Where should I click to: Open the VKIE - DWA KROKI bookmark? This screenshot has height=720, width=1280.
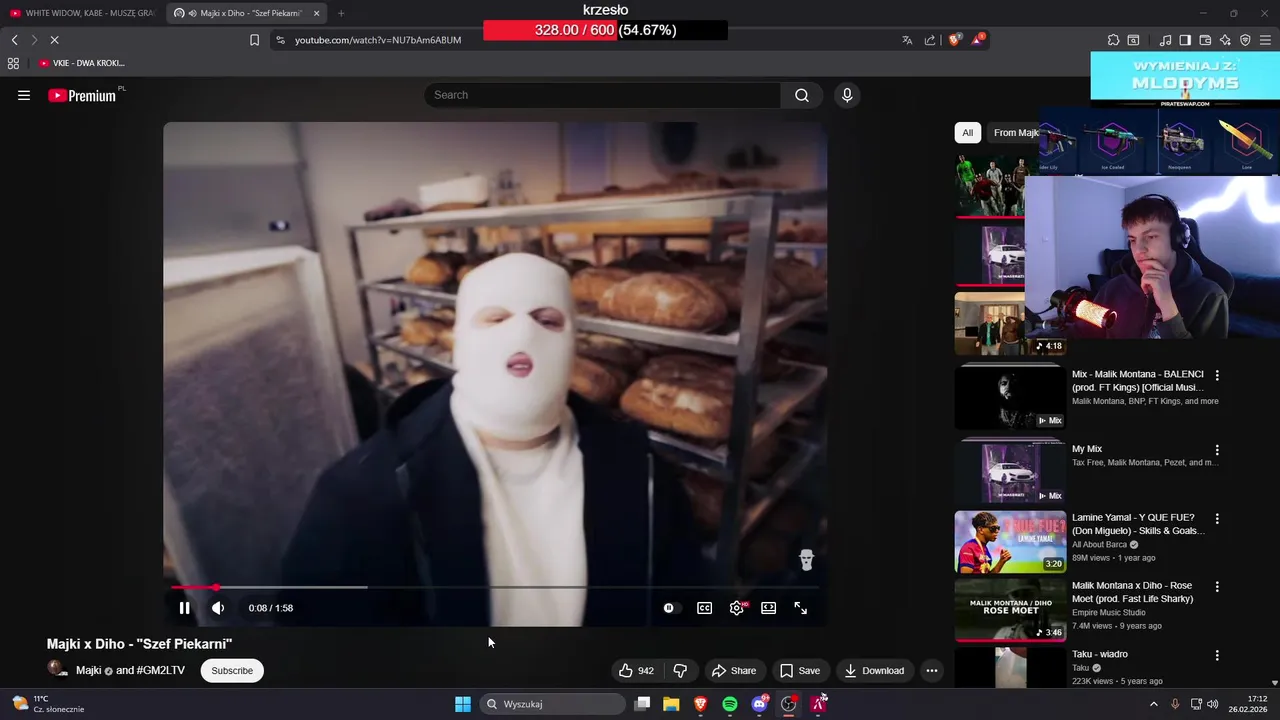(x=82, y=63)
